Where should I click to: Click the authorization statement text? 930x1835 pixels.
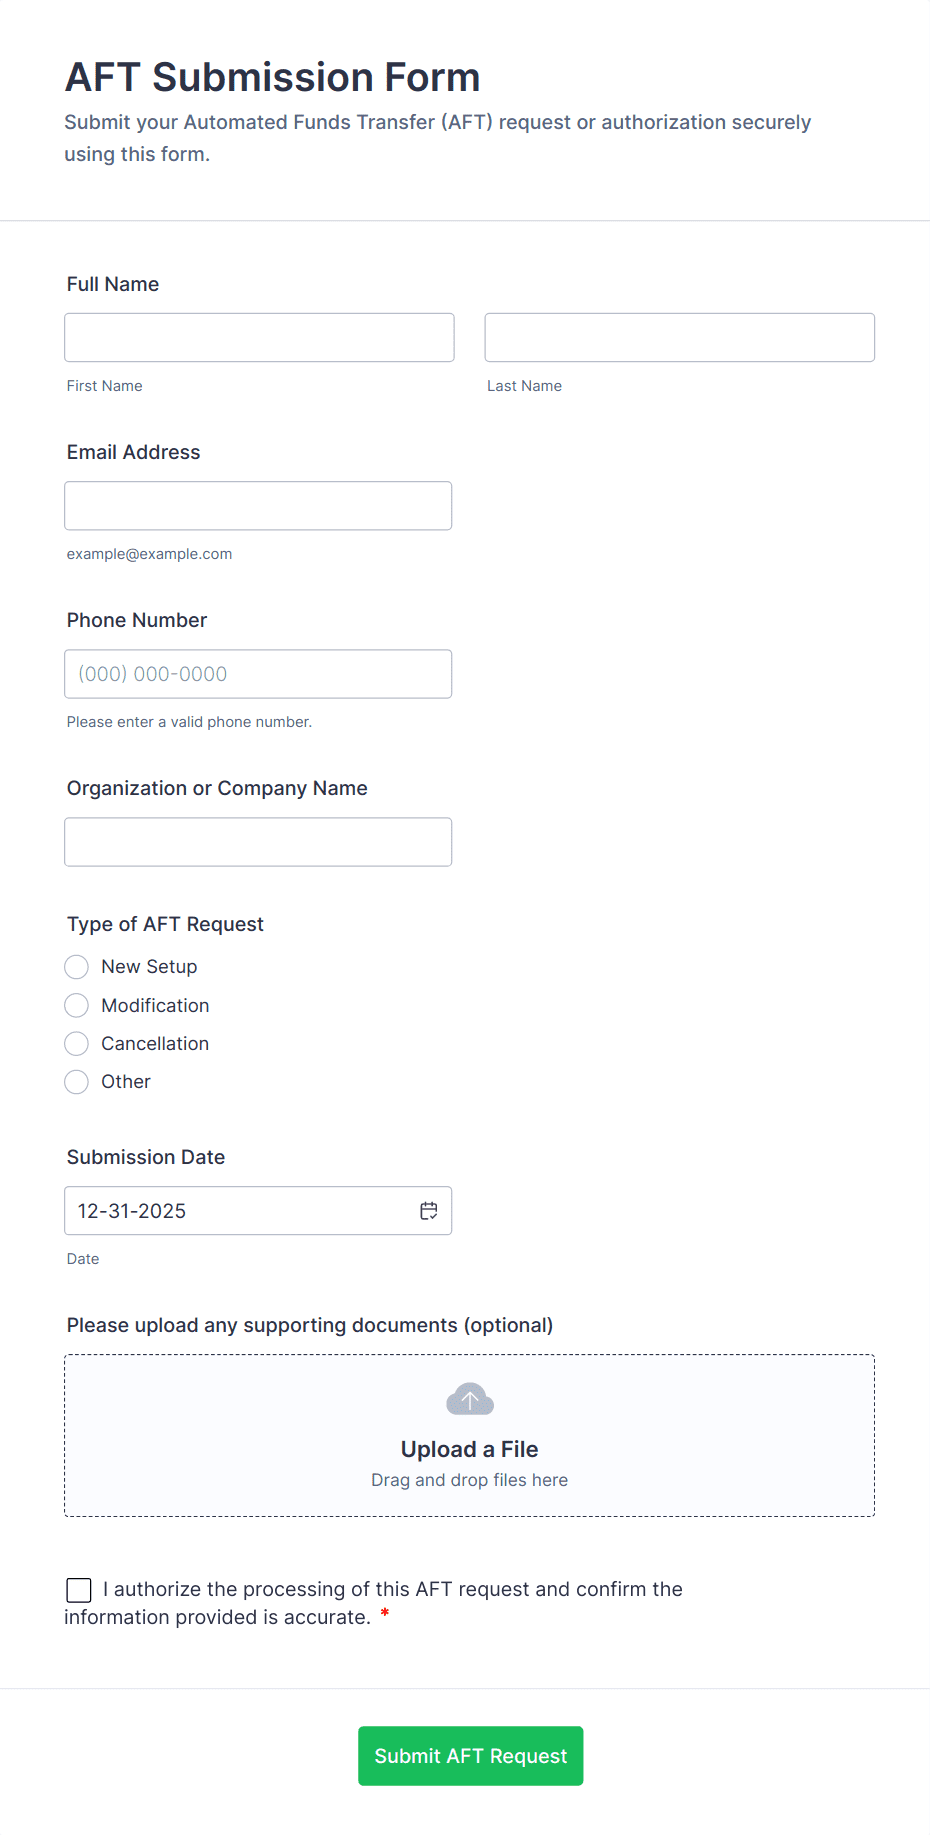tap(392, 1590)
